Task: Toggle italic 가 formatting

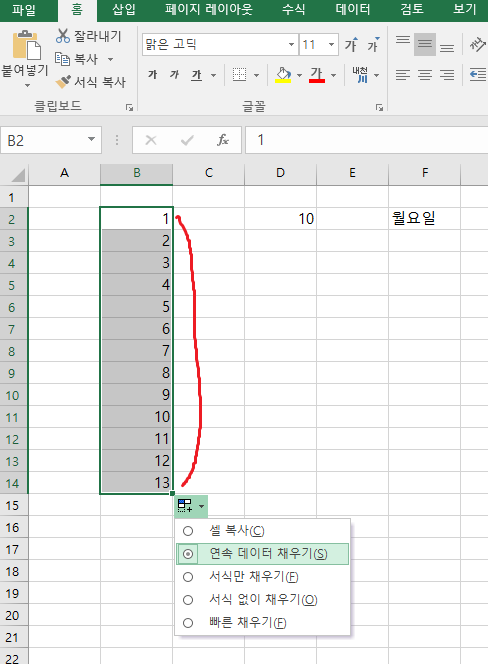Action: pyautogui.click(x=174, y=75)
